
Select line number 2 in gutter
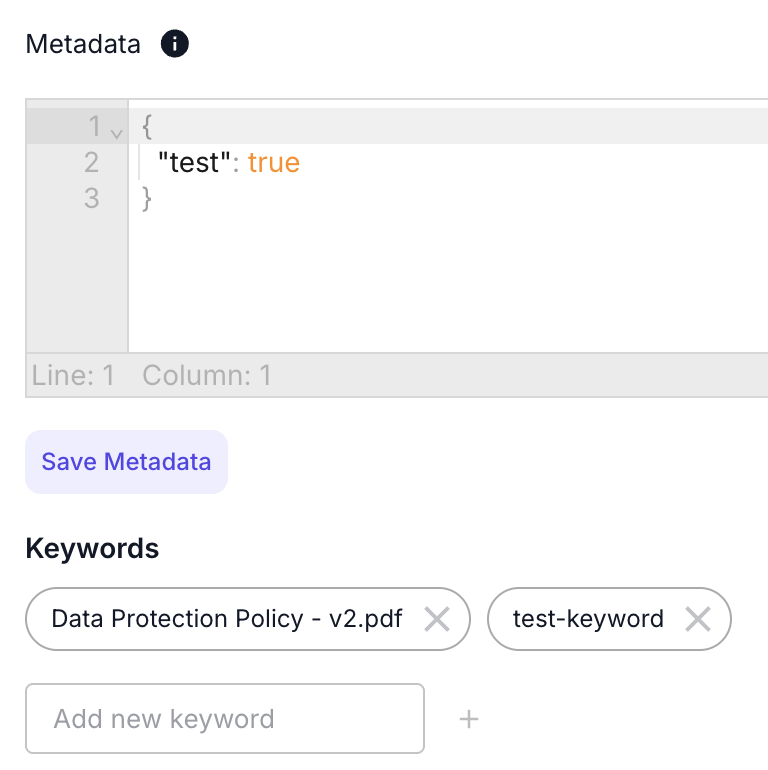point(91,163)
